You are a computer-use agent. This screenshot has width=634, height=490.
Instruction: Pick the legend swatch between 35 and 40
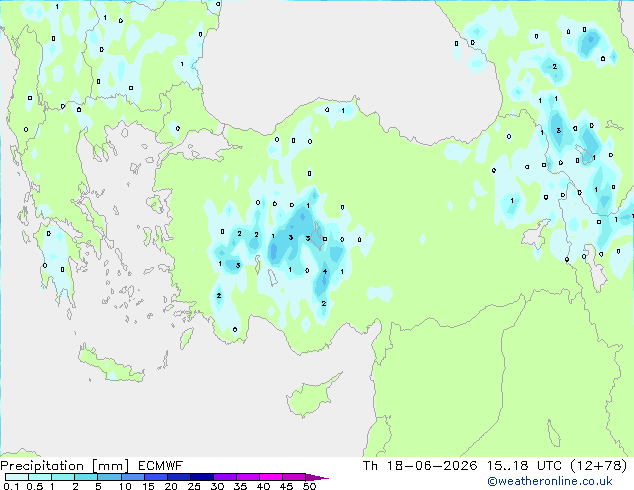pos(248,477)
